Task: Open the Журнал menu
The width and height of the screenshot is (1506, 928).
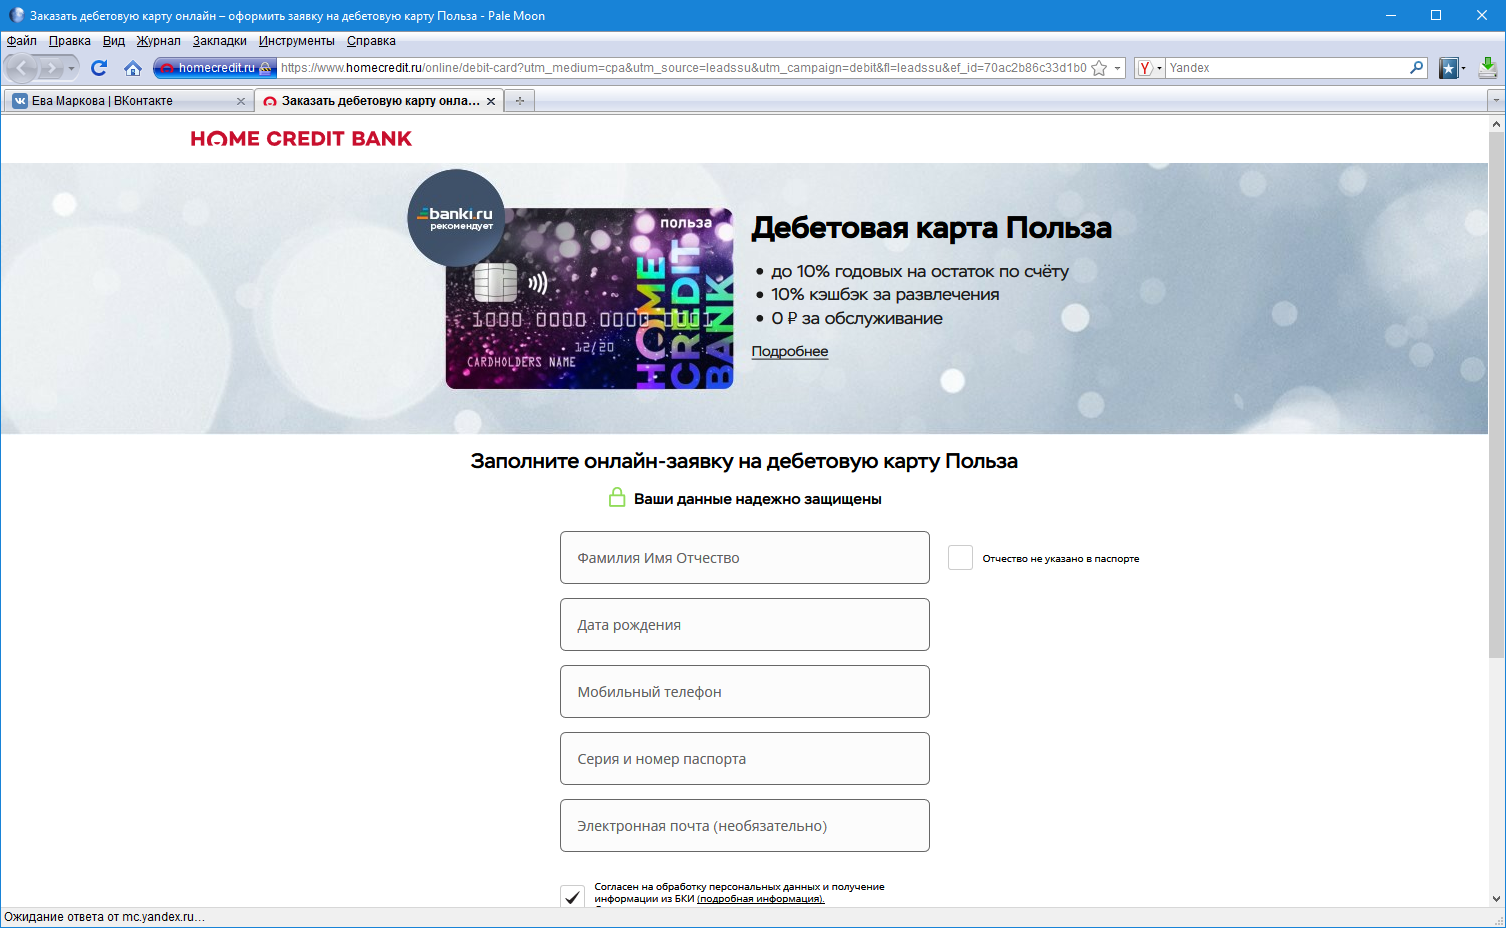Action: [x=159, y=41]
